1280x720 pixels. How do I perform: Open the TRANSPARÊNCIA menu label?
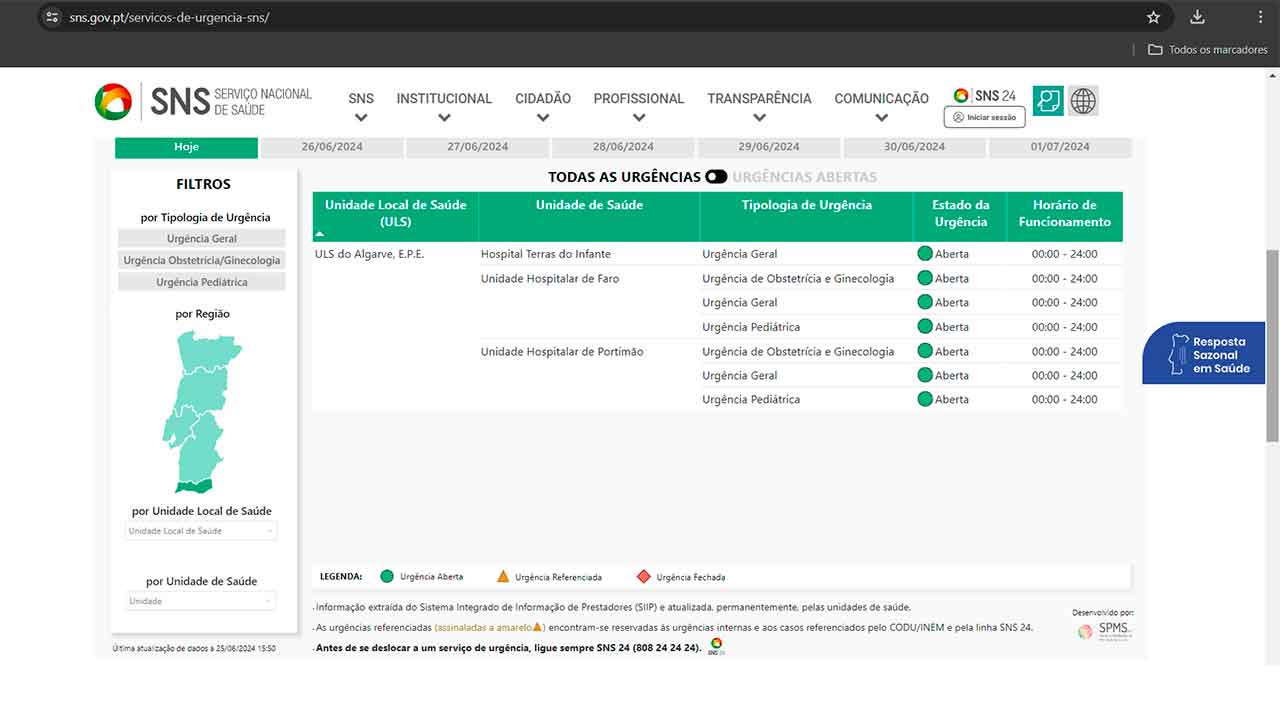(759, 99)
